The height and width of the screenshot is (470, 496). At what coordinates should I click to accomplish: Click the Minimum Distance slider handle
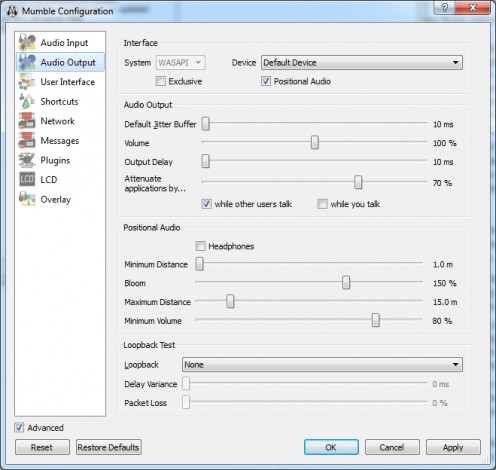[x=200, y=264]
